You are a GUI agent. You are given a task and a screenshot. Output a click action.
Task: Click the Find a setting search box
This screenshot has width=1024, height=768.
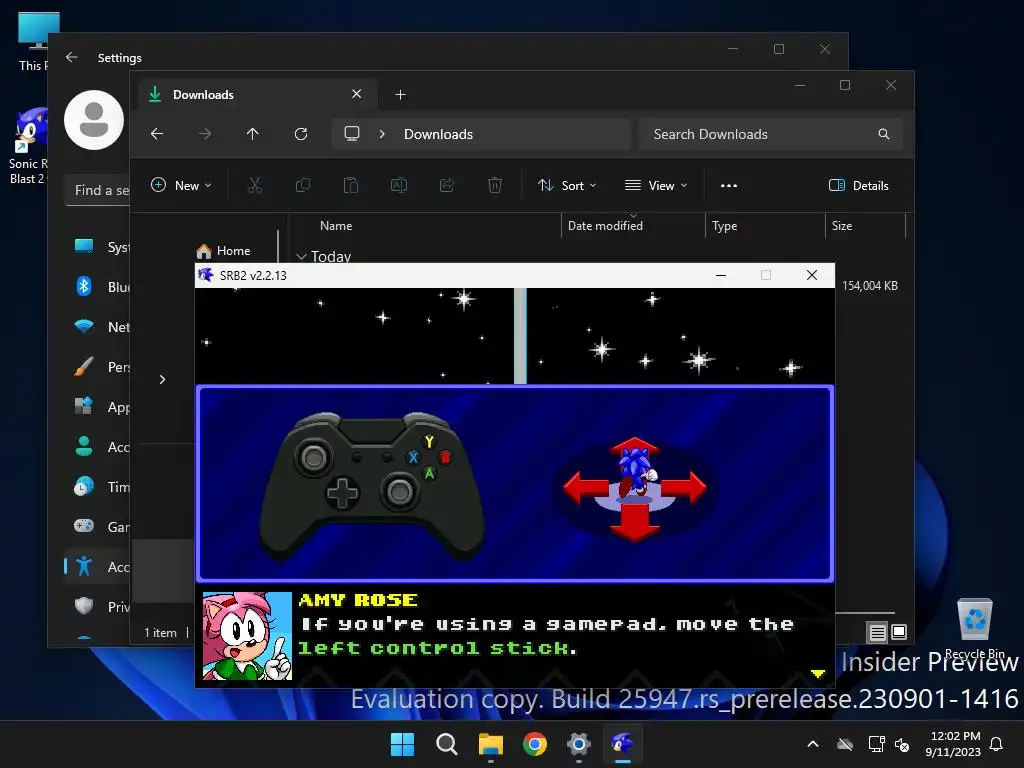point(98,190)
